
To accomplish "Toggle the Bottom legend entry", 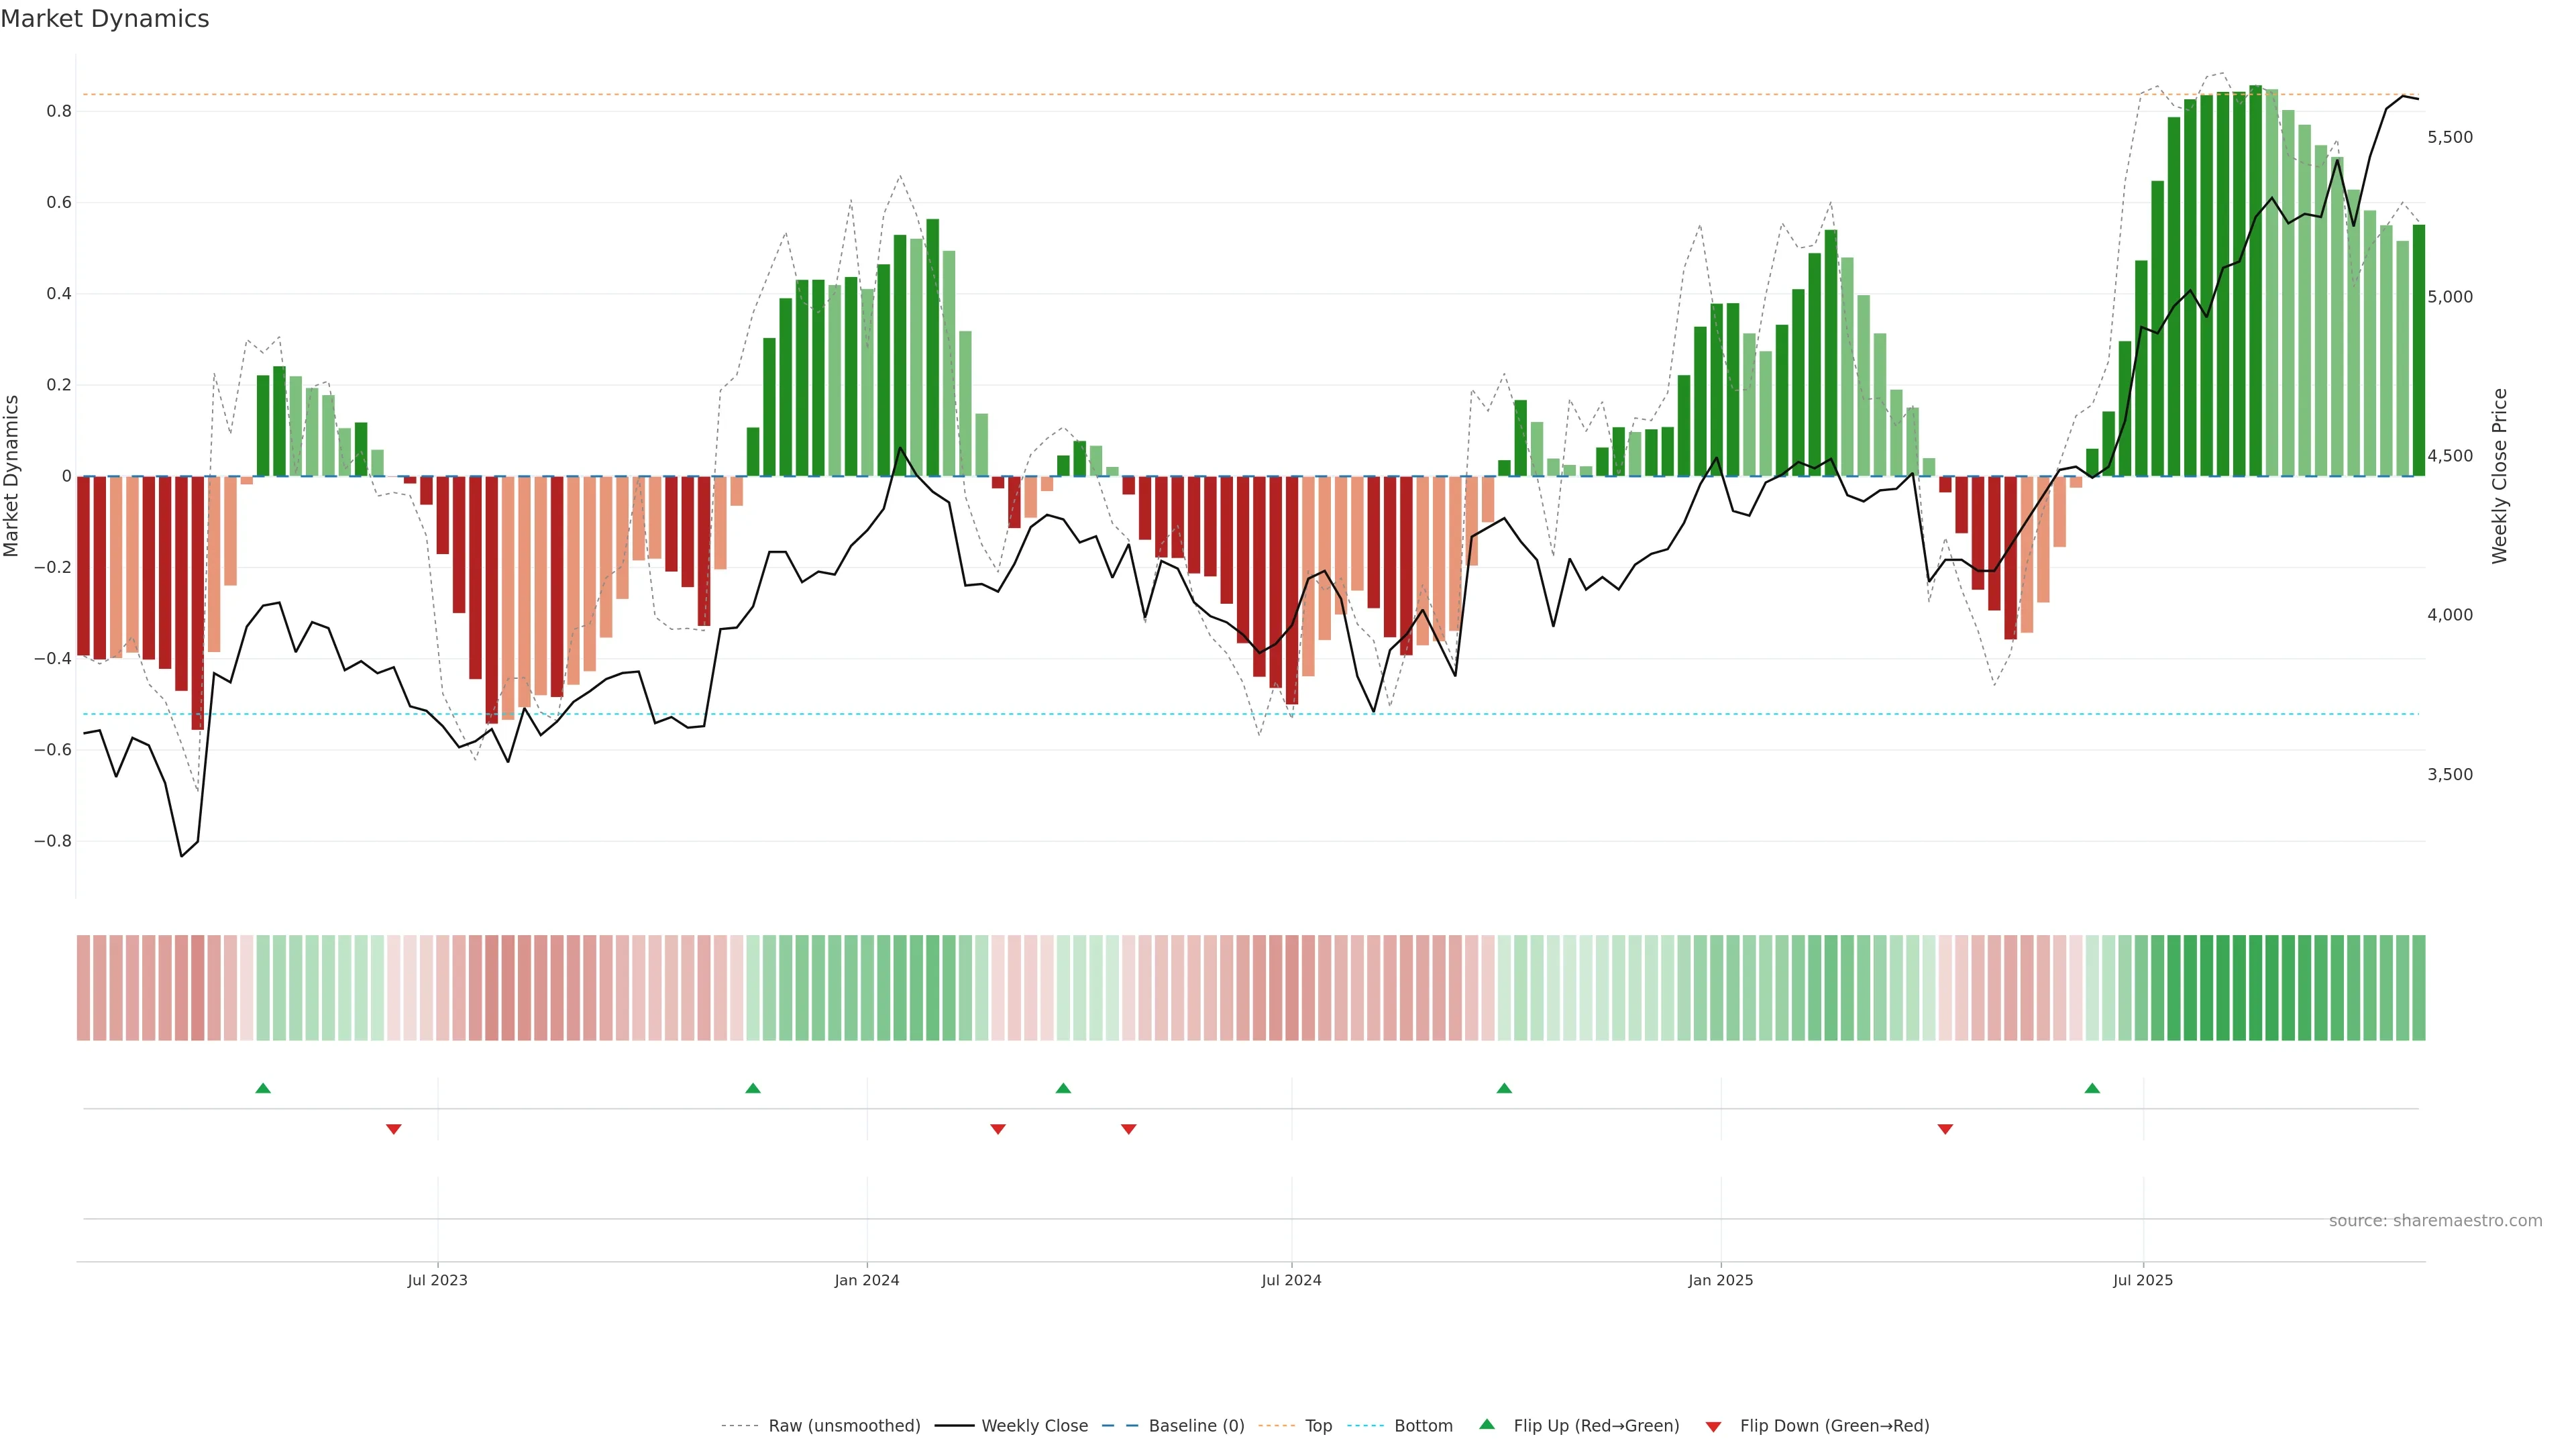I will (x=1423, y=1425).
